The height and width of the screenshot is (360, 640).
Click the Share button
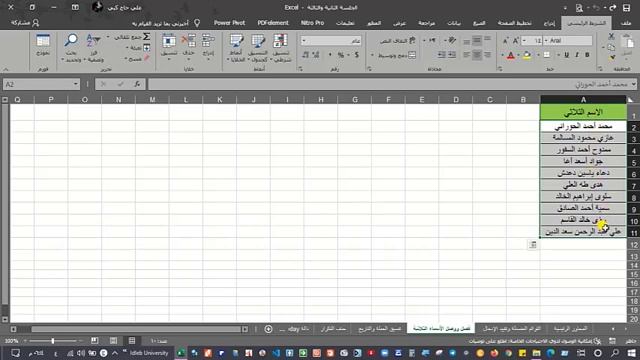tap(25, 23)
